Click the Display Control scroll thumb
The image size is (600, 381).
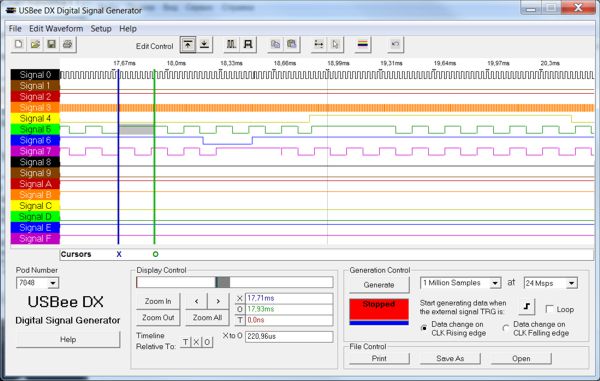click(223, 282)
